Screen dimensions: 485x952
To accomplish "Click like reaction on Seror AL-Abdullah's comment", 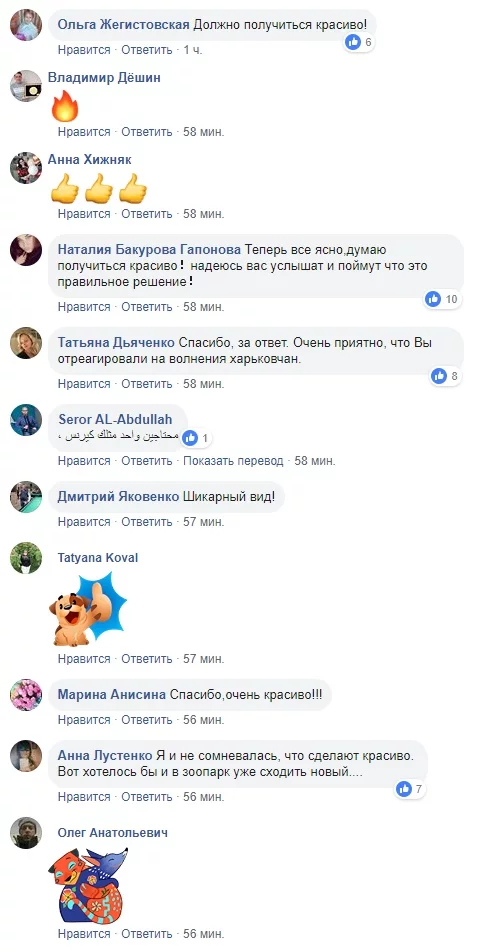I will [x=195, y=438].
